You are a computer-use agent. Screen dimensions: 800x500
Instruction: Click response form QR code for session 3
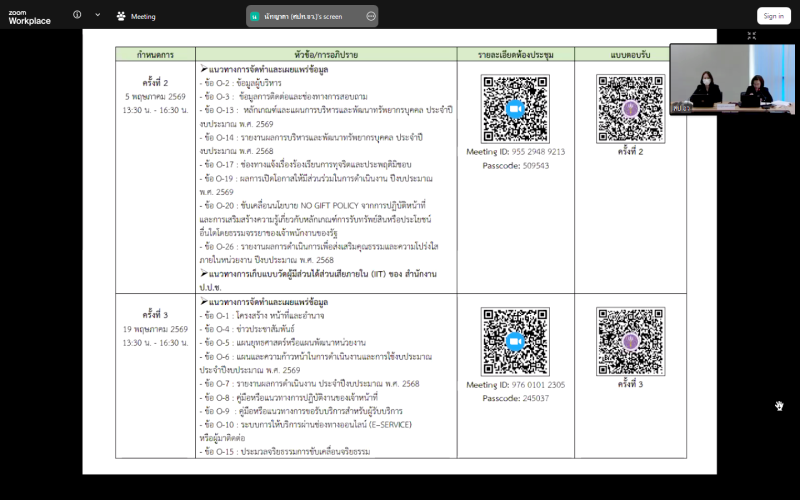click(x=631, y=341)
